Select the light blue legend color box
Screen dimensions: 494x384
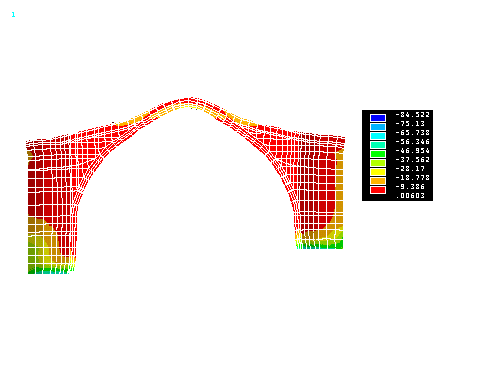[x=378, y=127]
